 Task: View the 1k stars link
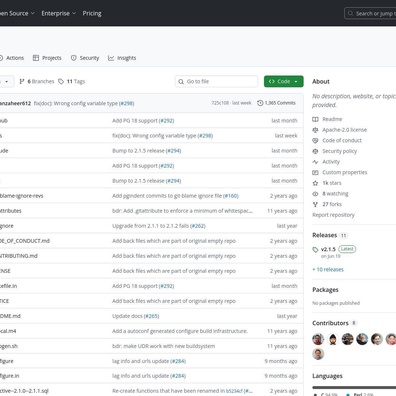click(332, 183)
